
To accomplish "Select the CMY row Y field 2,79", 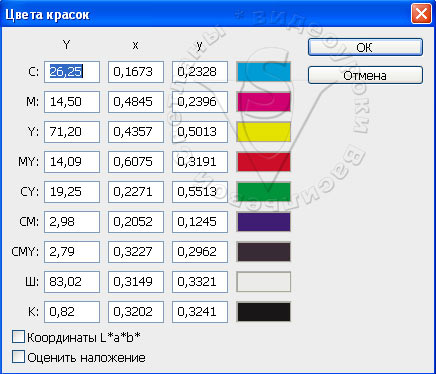I will pos(72,252).
